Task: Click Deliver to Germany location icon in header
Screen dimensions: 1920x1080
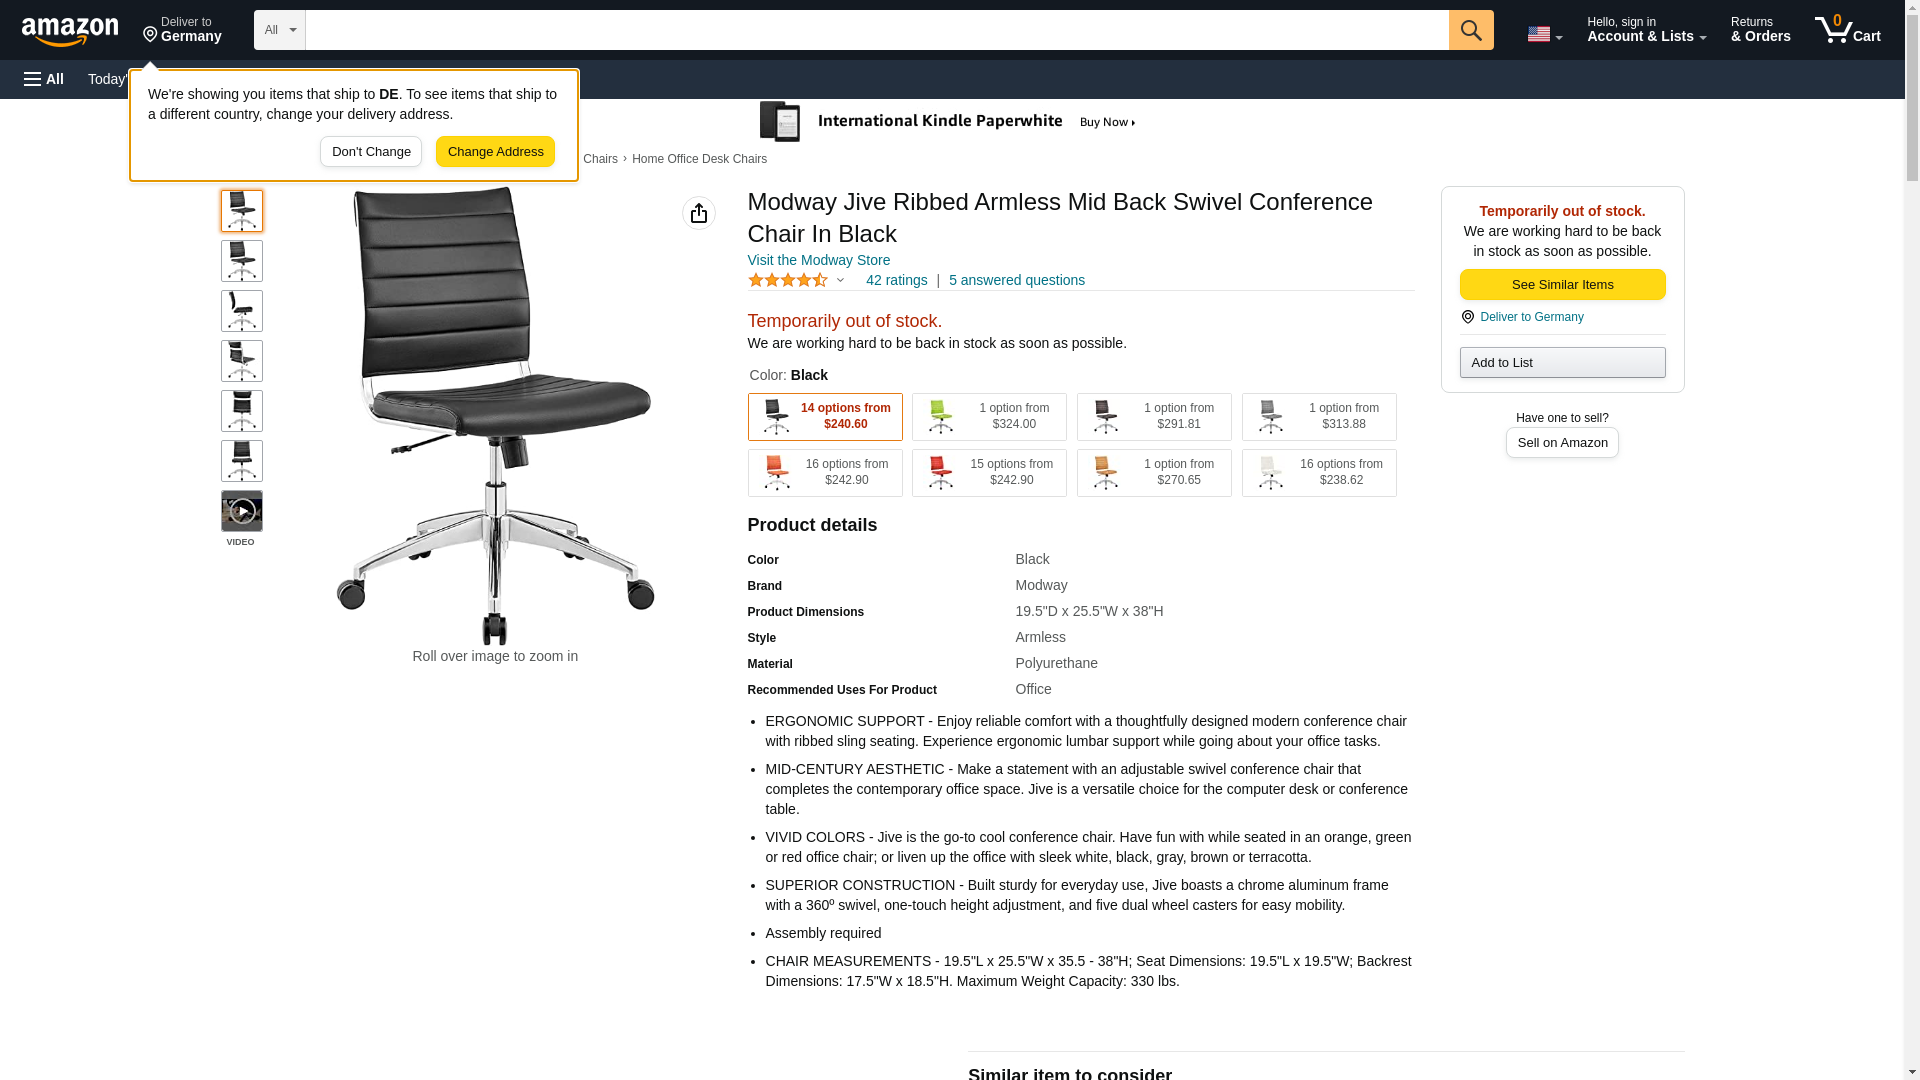Action: coord(150,35)
